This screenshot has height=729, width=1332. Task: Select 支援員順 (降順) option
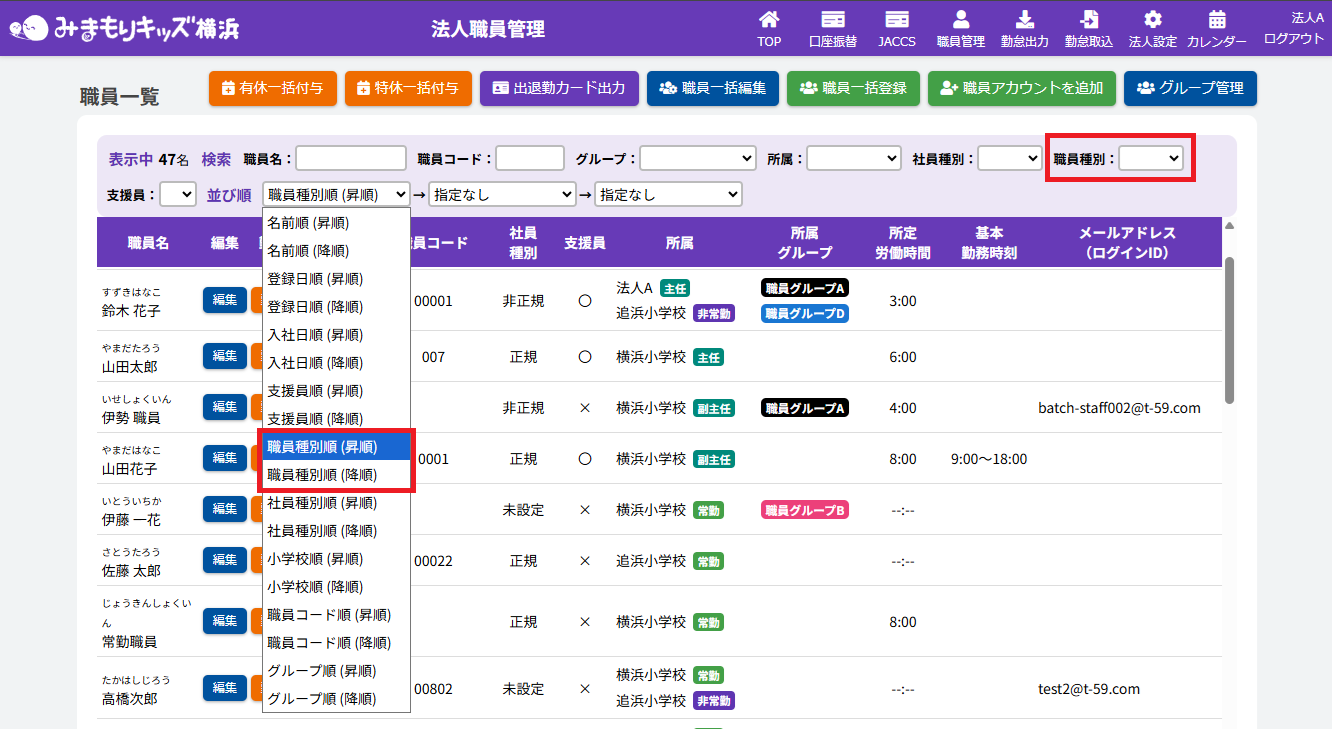click(336, 419)
